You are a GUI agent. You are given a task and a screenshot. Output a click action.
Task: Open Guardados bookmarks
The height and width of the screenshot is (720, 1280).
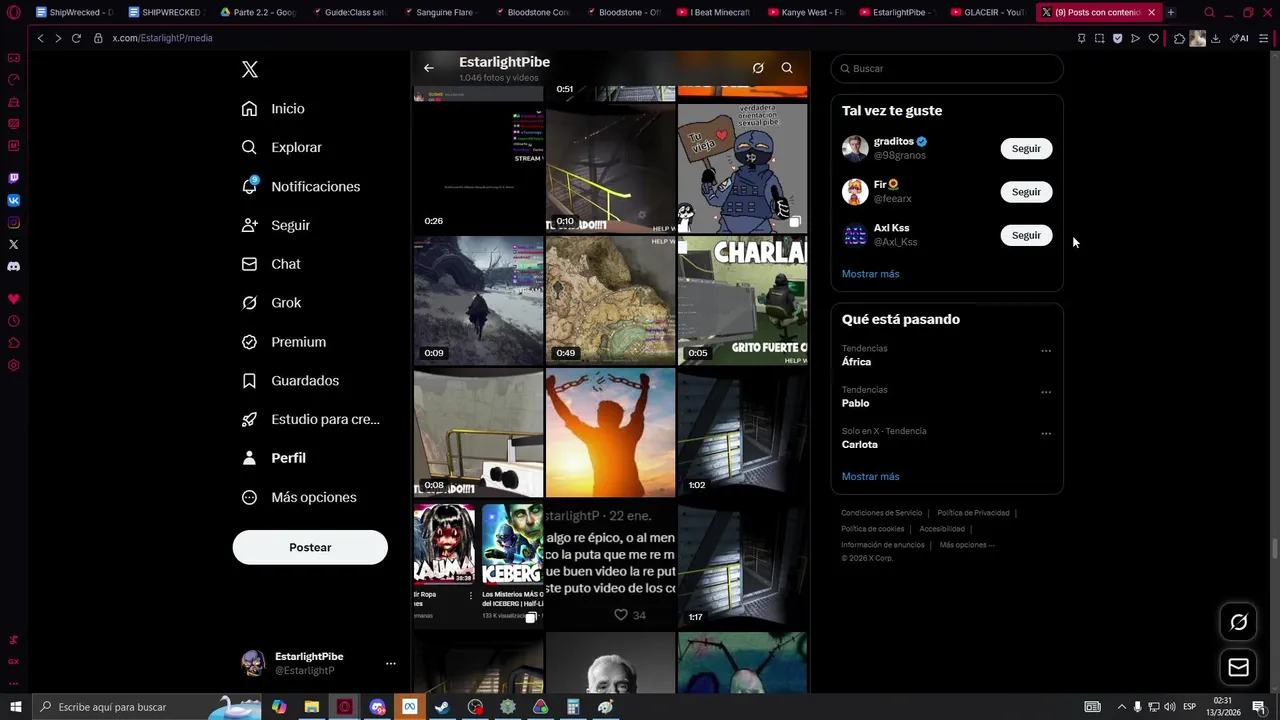290,381
